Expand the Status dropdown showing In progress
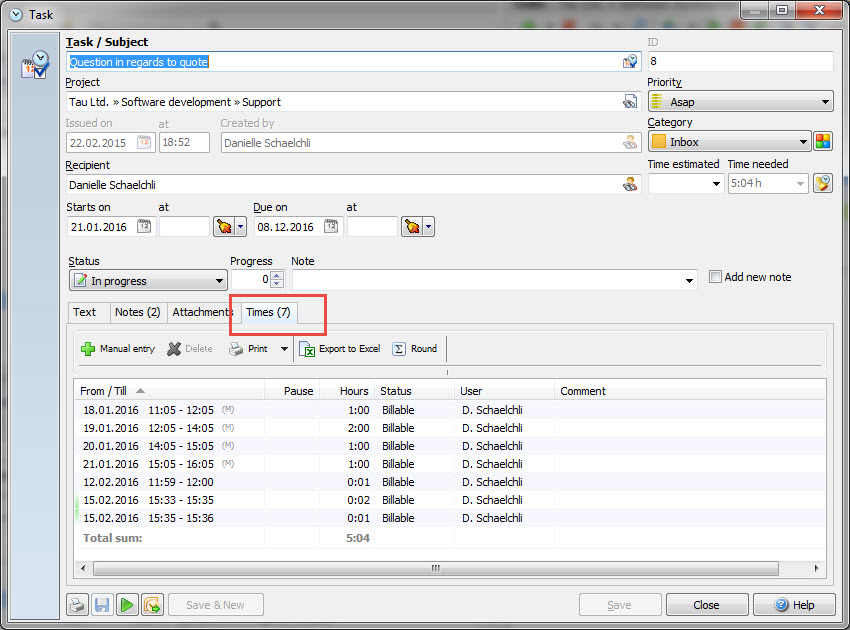Viewport: 850px width, 630px height. tap(219, 282)
